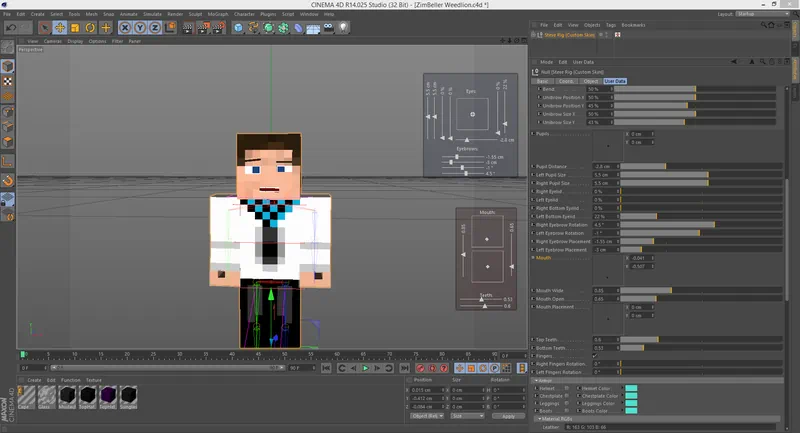Toggle the Chestplate checkbox
800x433 pixels.
[x=566, y=396]
